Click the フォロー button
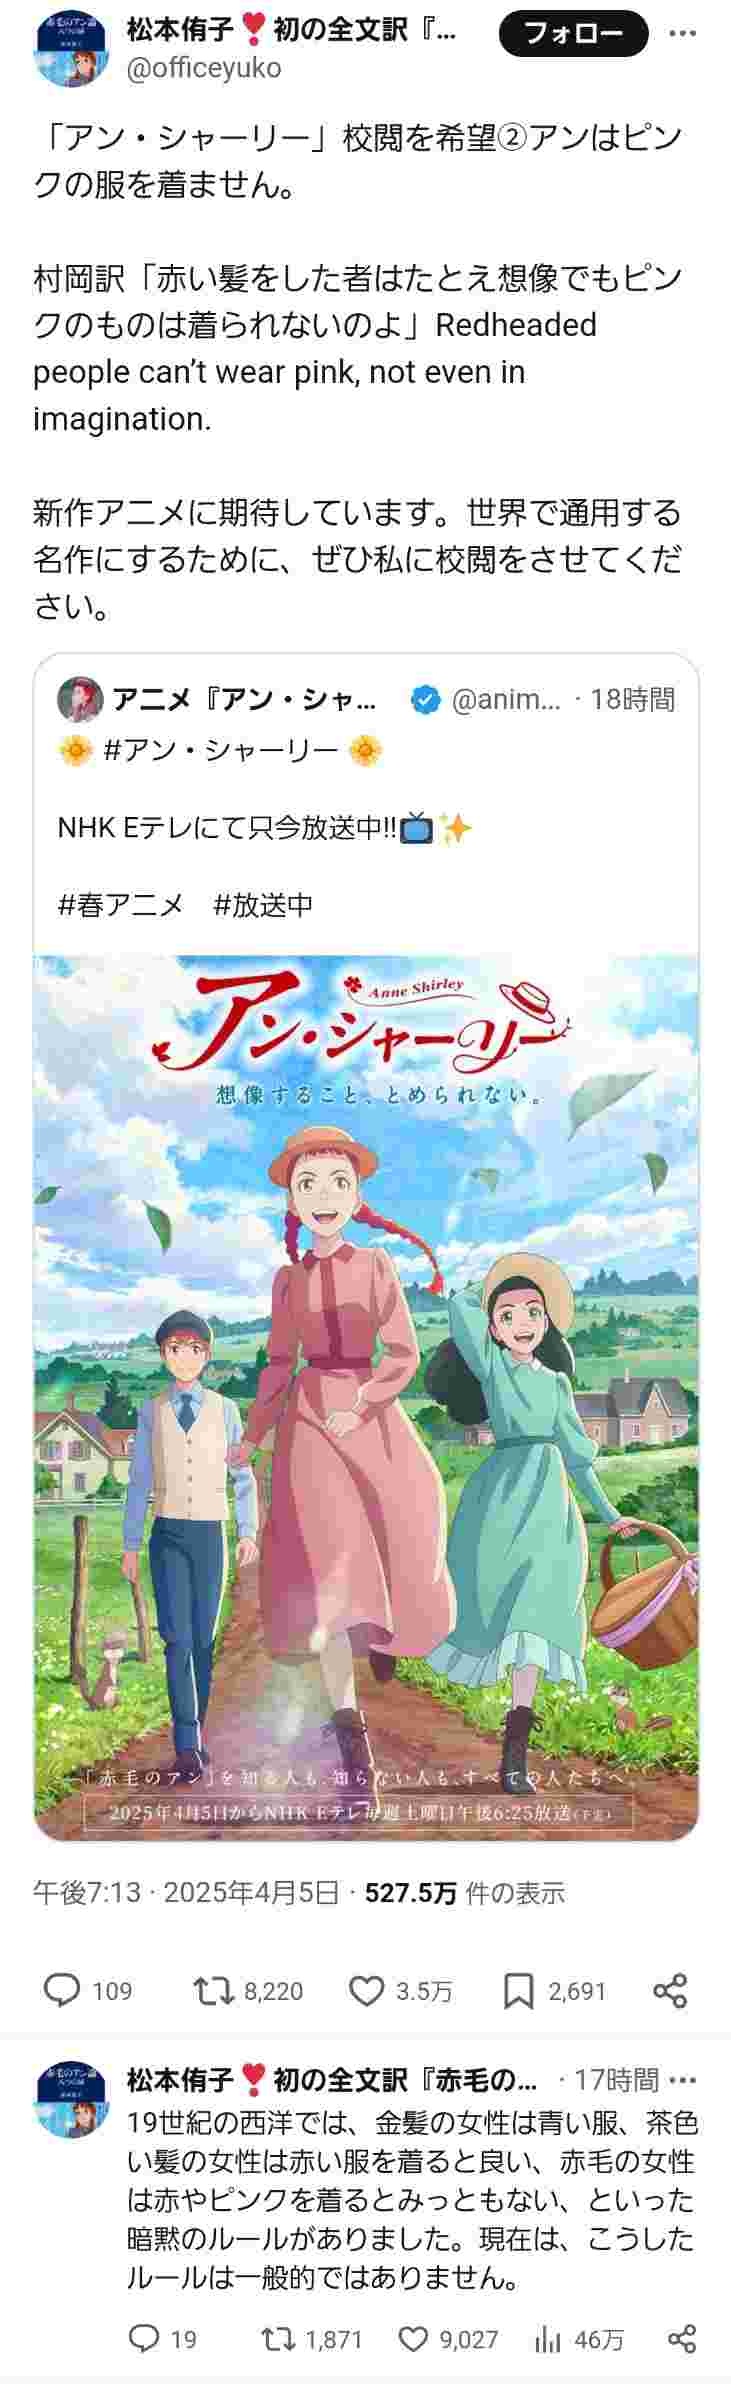 pyautogui.click(x=573, y=34)
